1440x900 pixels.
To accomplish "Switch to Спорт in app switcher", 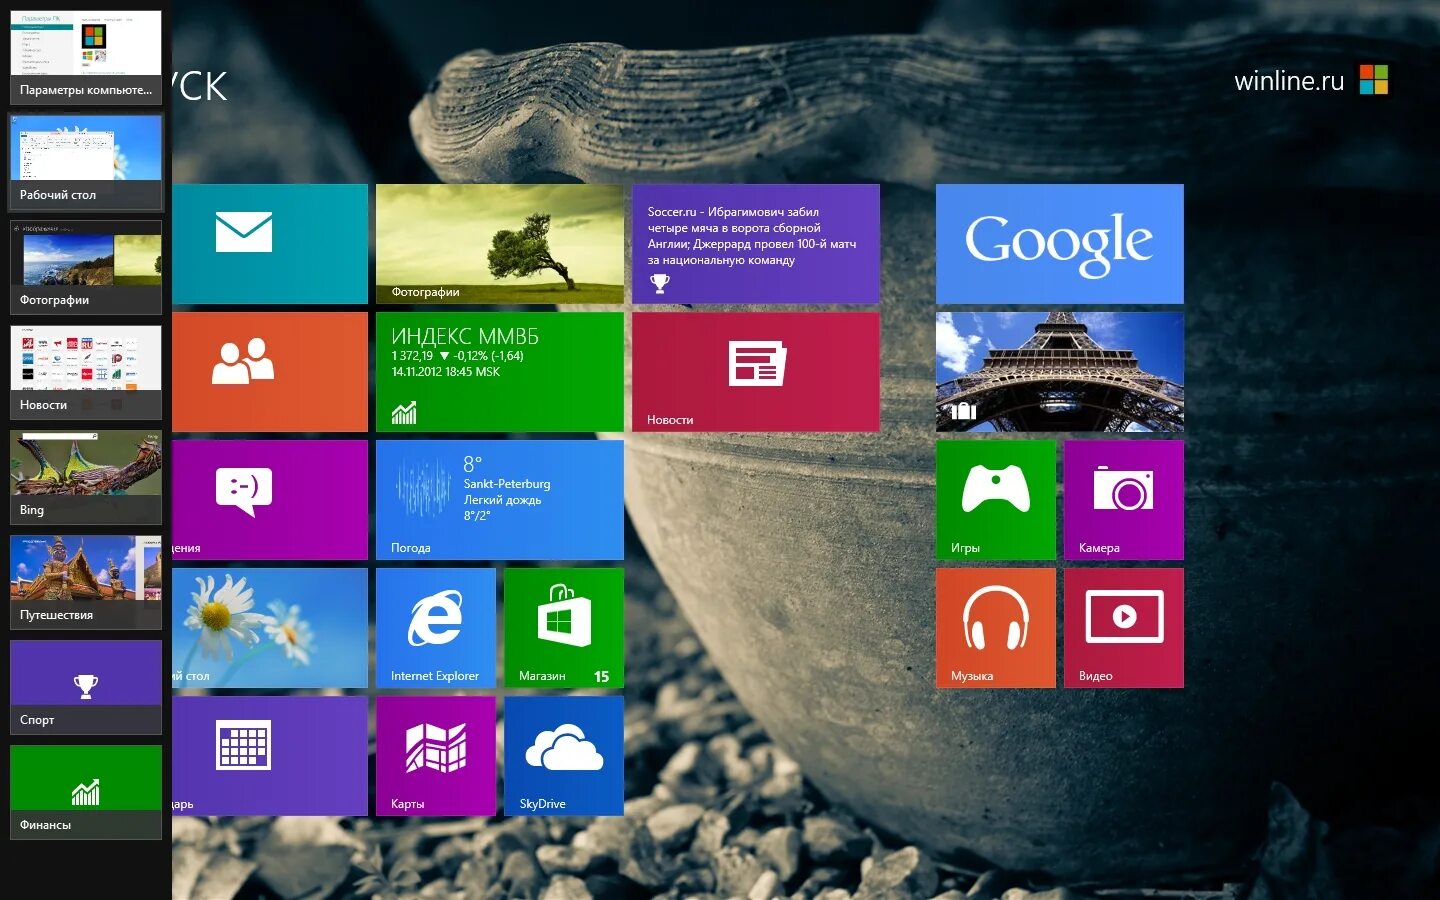I will pos(86,687).
